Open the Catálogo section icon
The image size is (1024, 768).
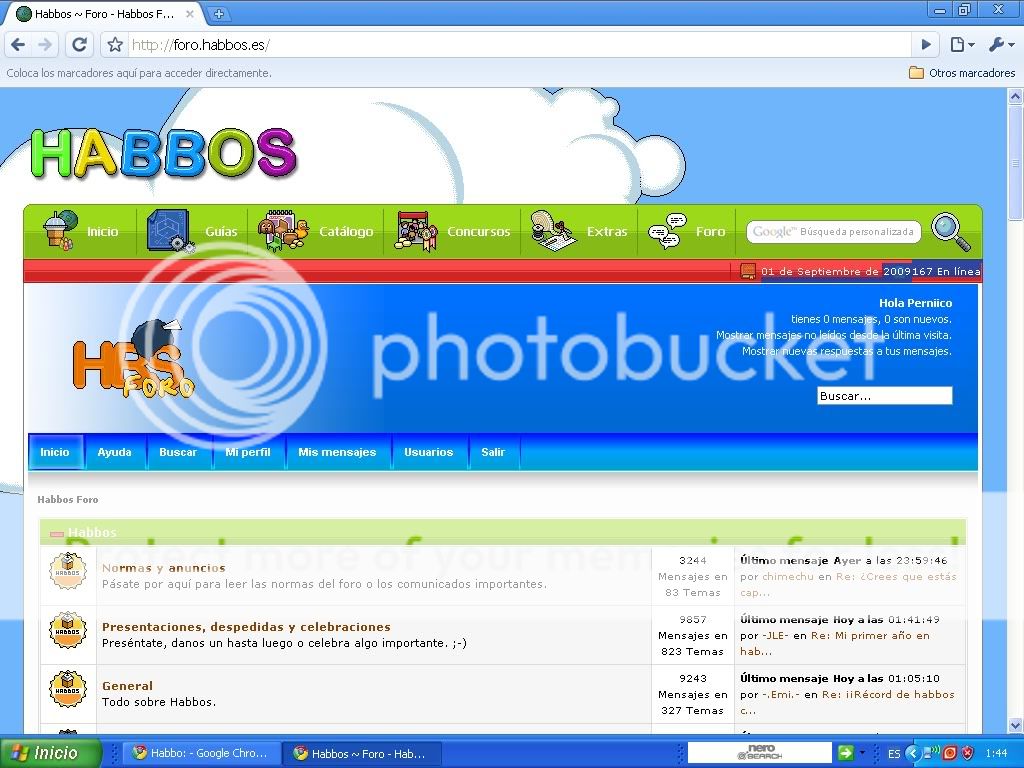coord(284,232)
